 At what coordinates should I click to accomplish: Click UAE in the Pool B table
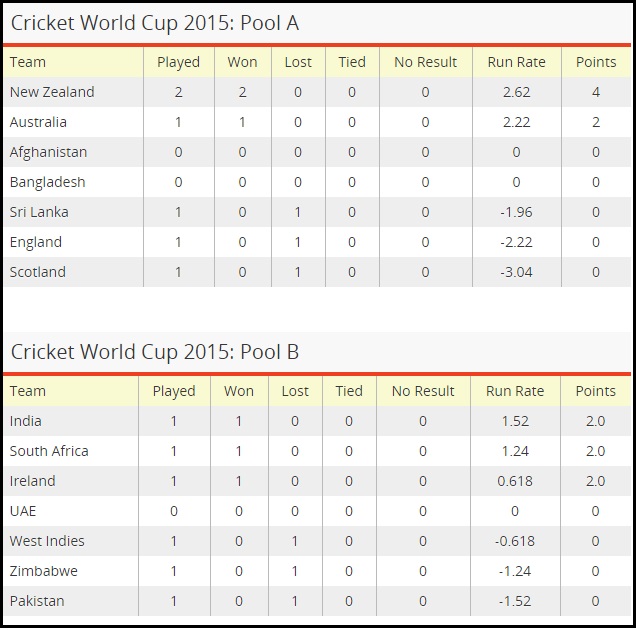[23, 511]
